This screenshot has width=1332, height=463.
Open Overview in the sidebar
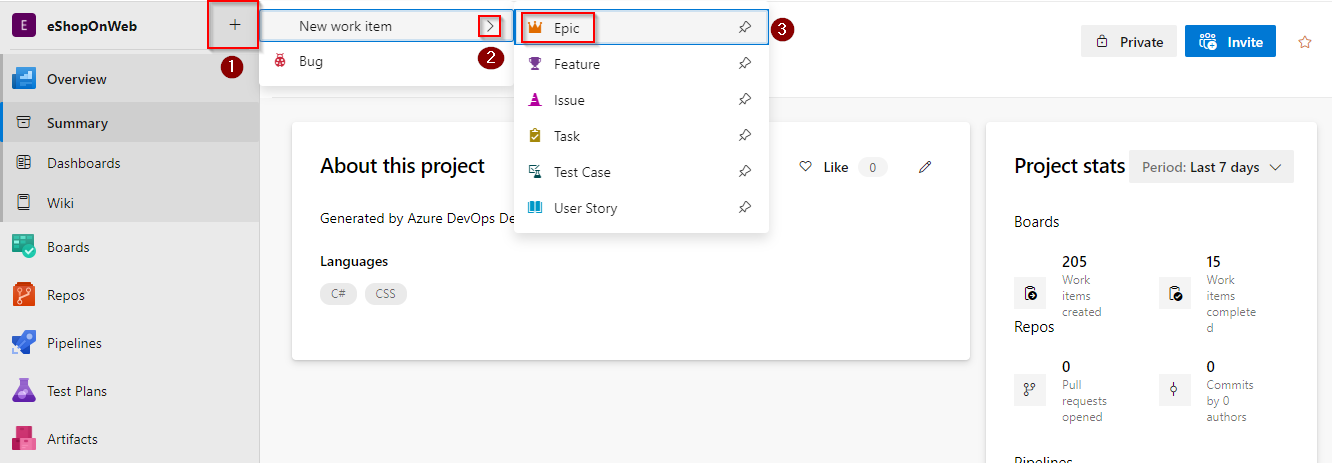pos(130,79)
